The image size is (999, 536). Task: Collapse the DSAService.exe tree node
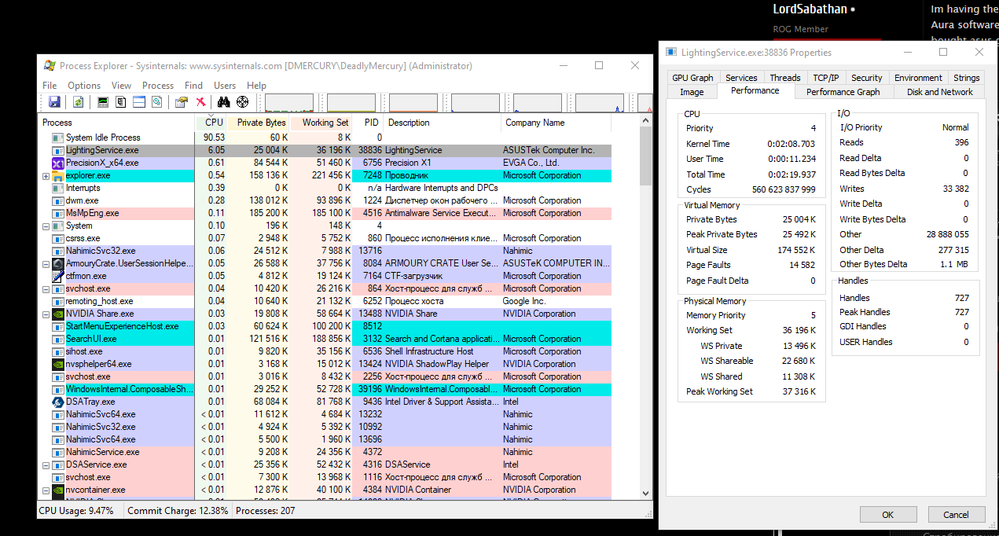(46, 465)
